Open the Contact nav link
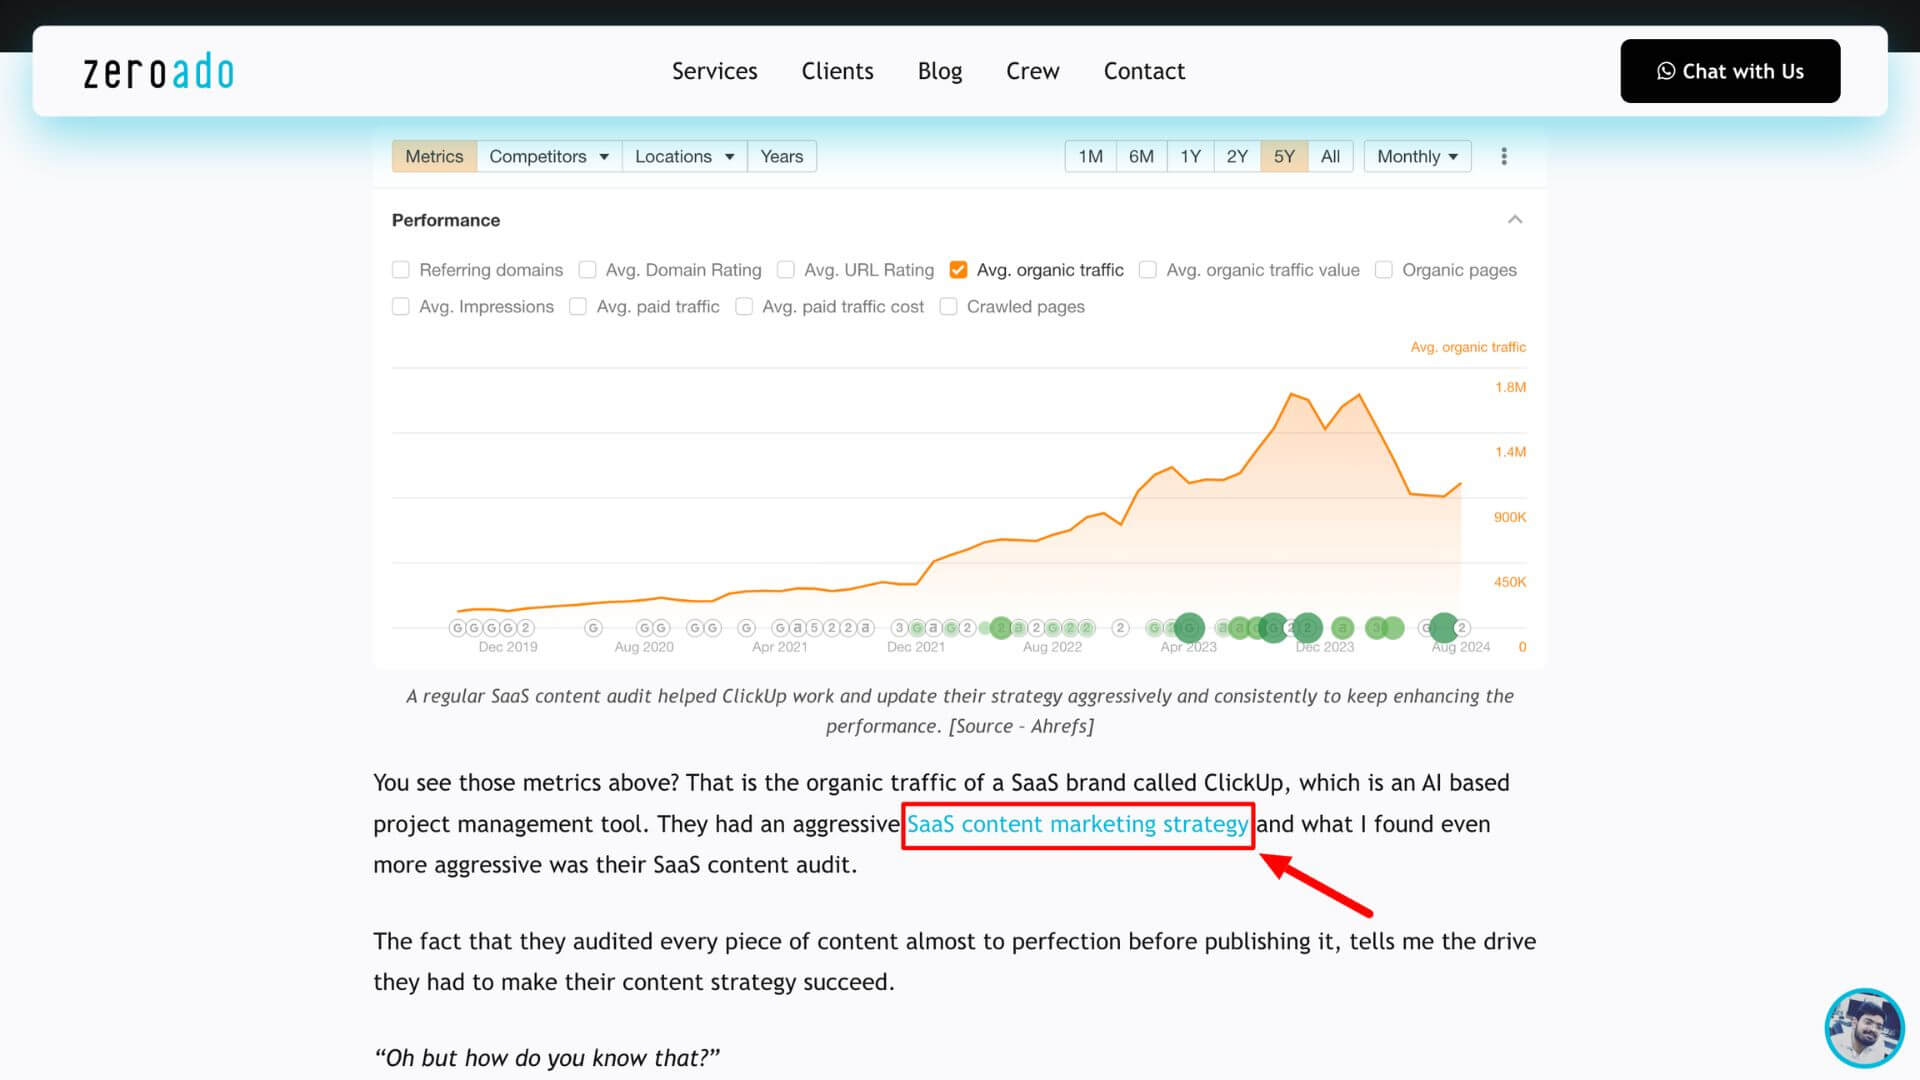 coord(1144,71)
